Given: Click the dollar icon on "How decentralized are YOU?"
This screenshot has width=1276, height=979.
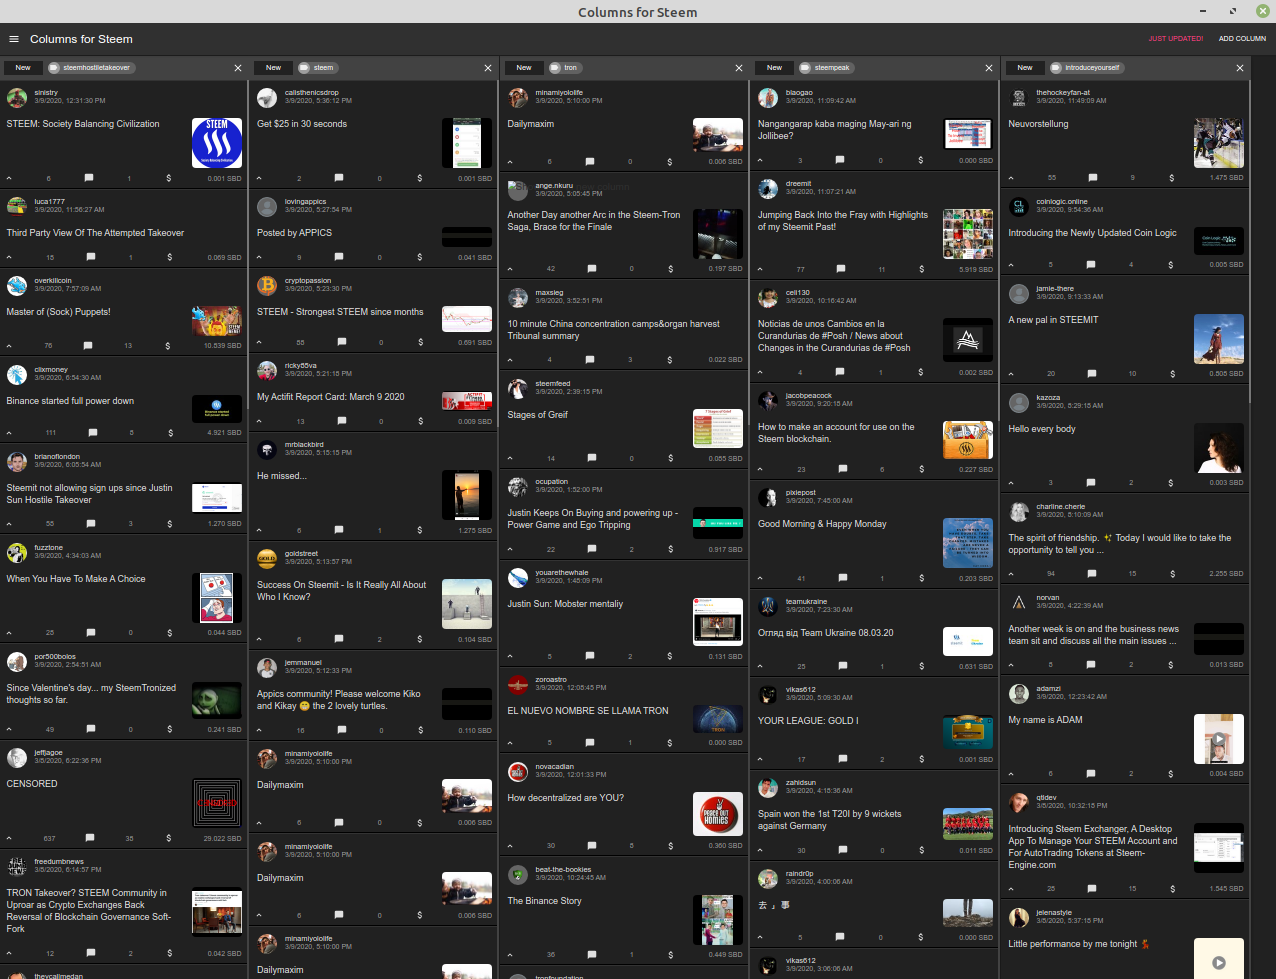Looking at the screenshot, I should (x=671, y=845).
